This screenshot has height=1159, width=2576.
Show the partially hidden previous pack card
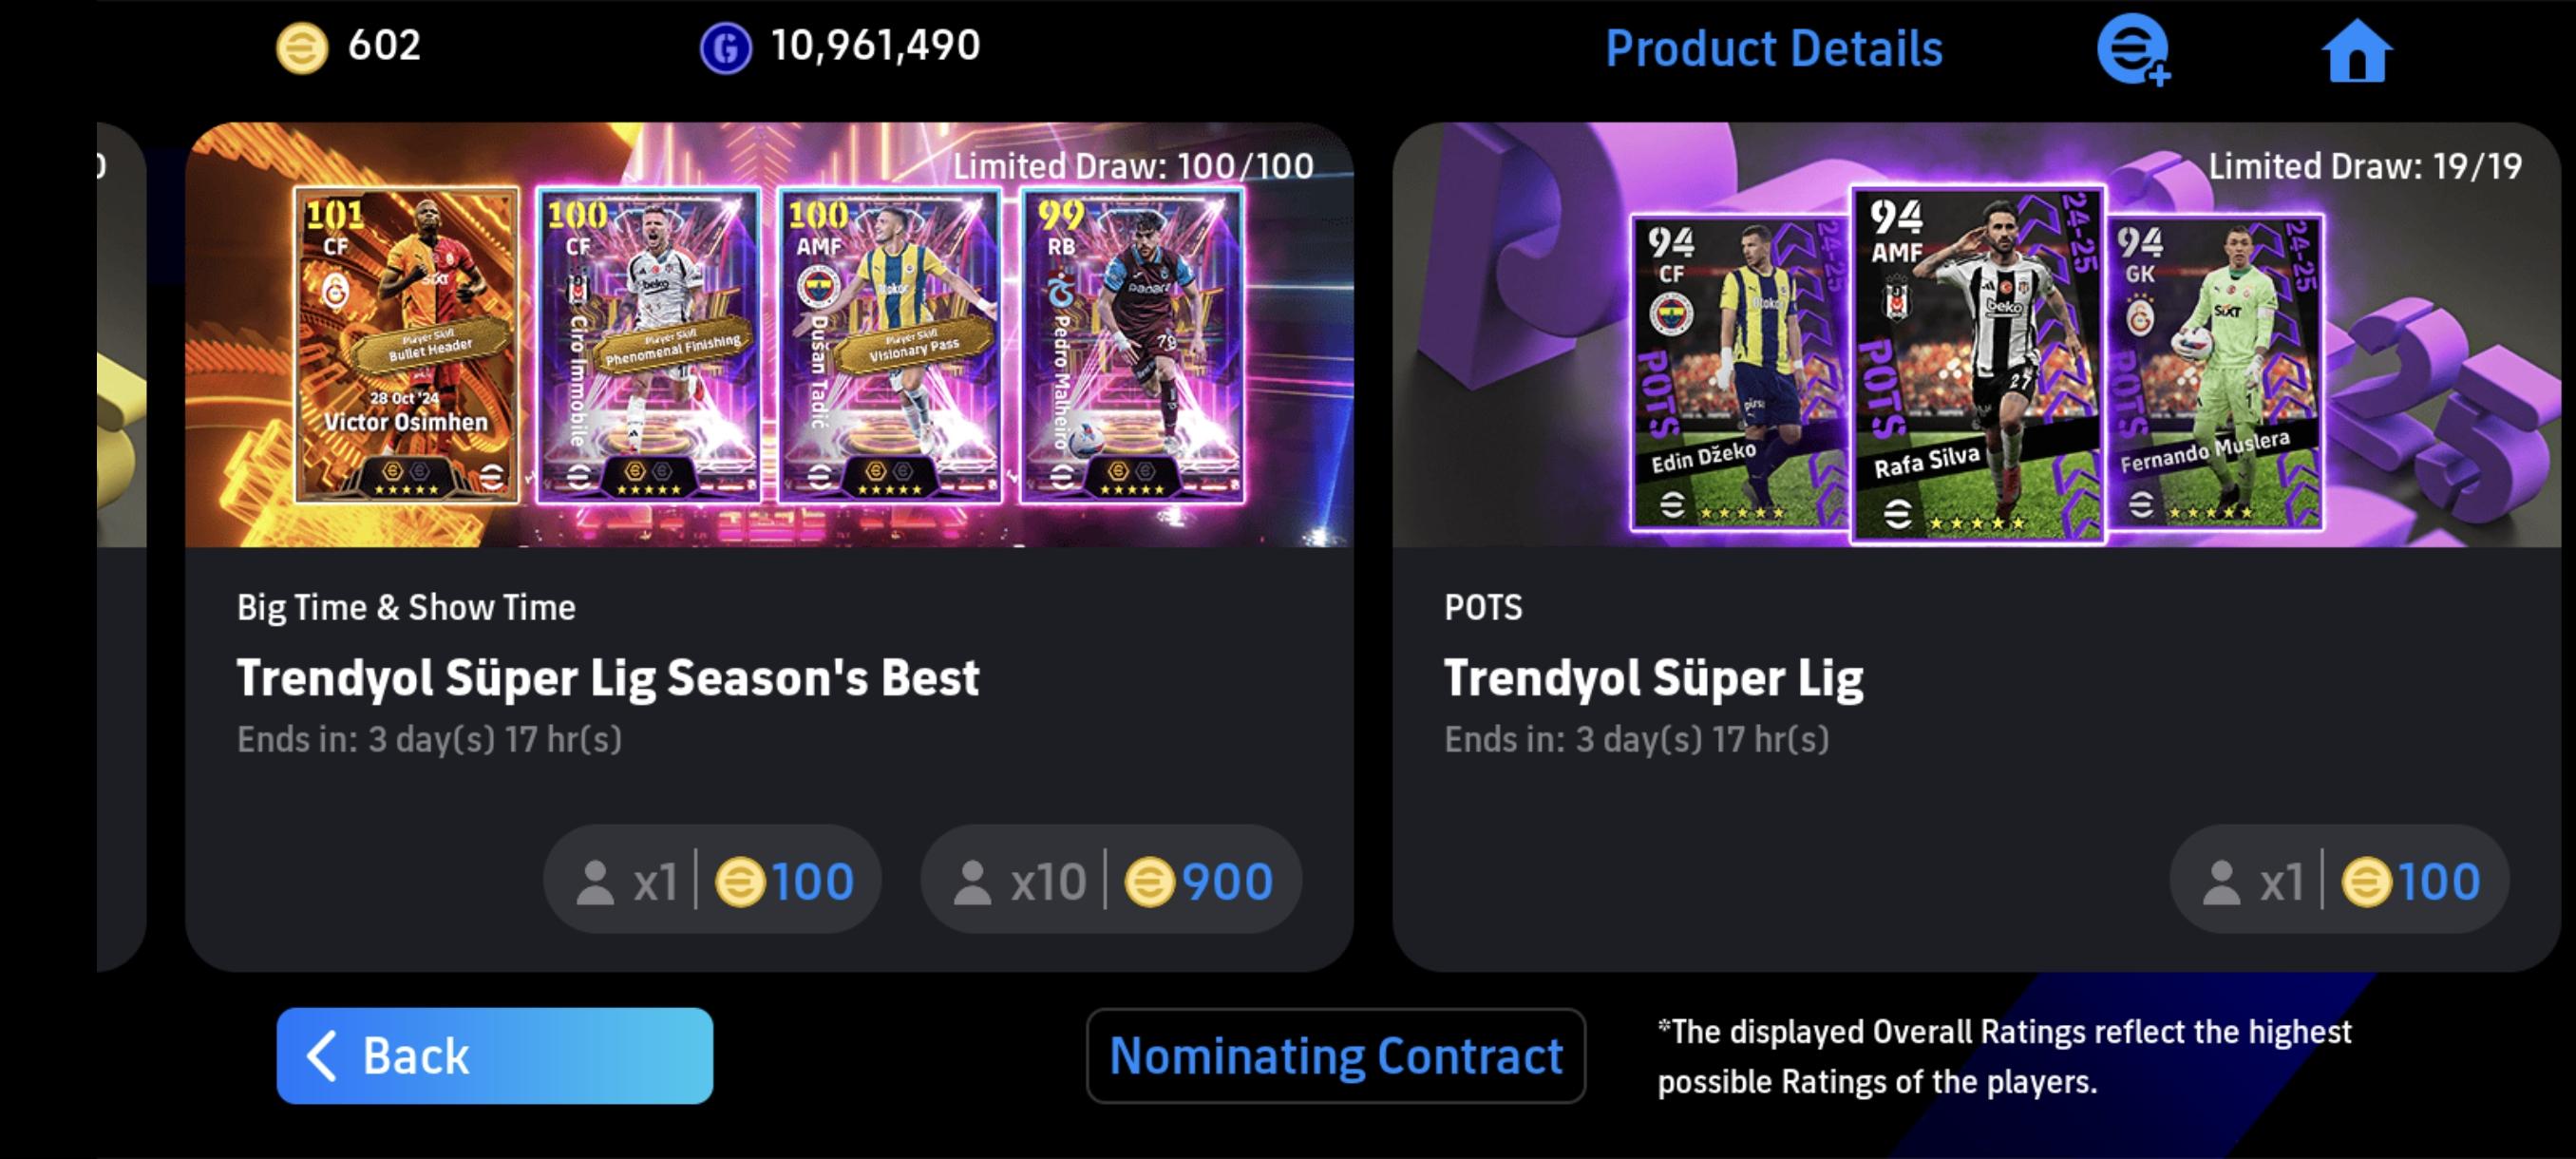pyautogui.click(x=122, y=545)
